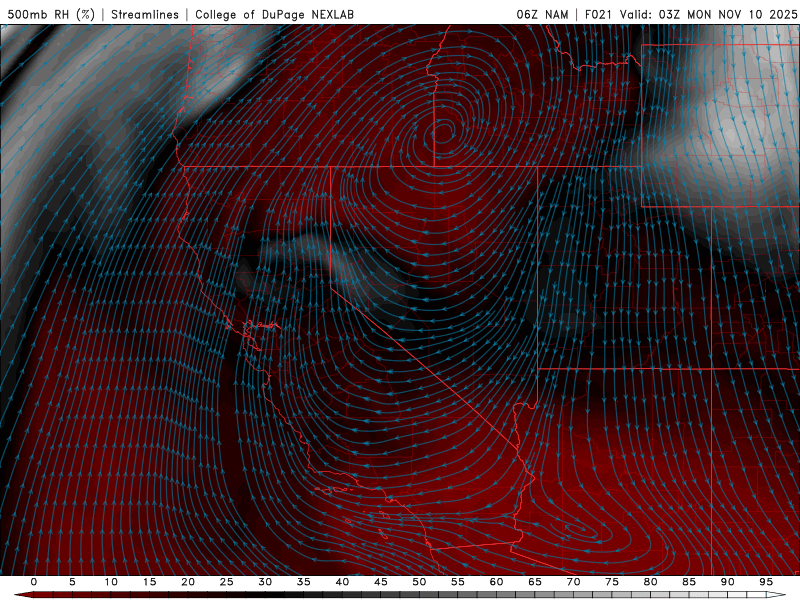Click "College of DuPage NEXLAB" header text
Screen dimensions: 800x600
click(x=274, y=14)
